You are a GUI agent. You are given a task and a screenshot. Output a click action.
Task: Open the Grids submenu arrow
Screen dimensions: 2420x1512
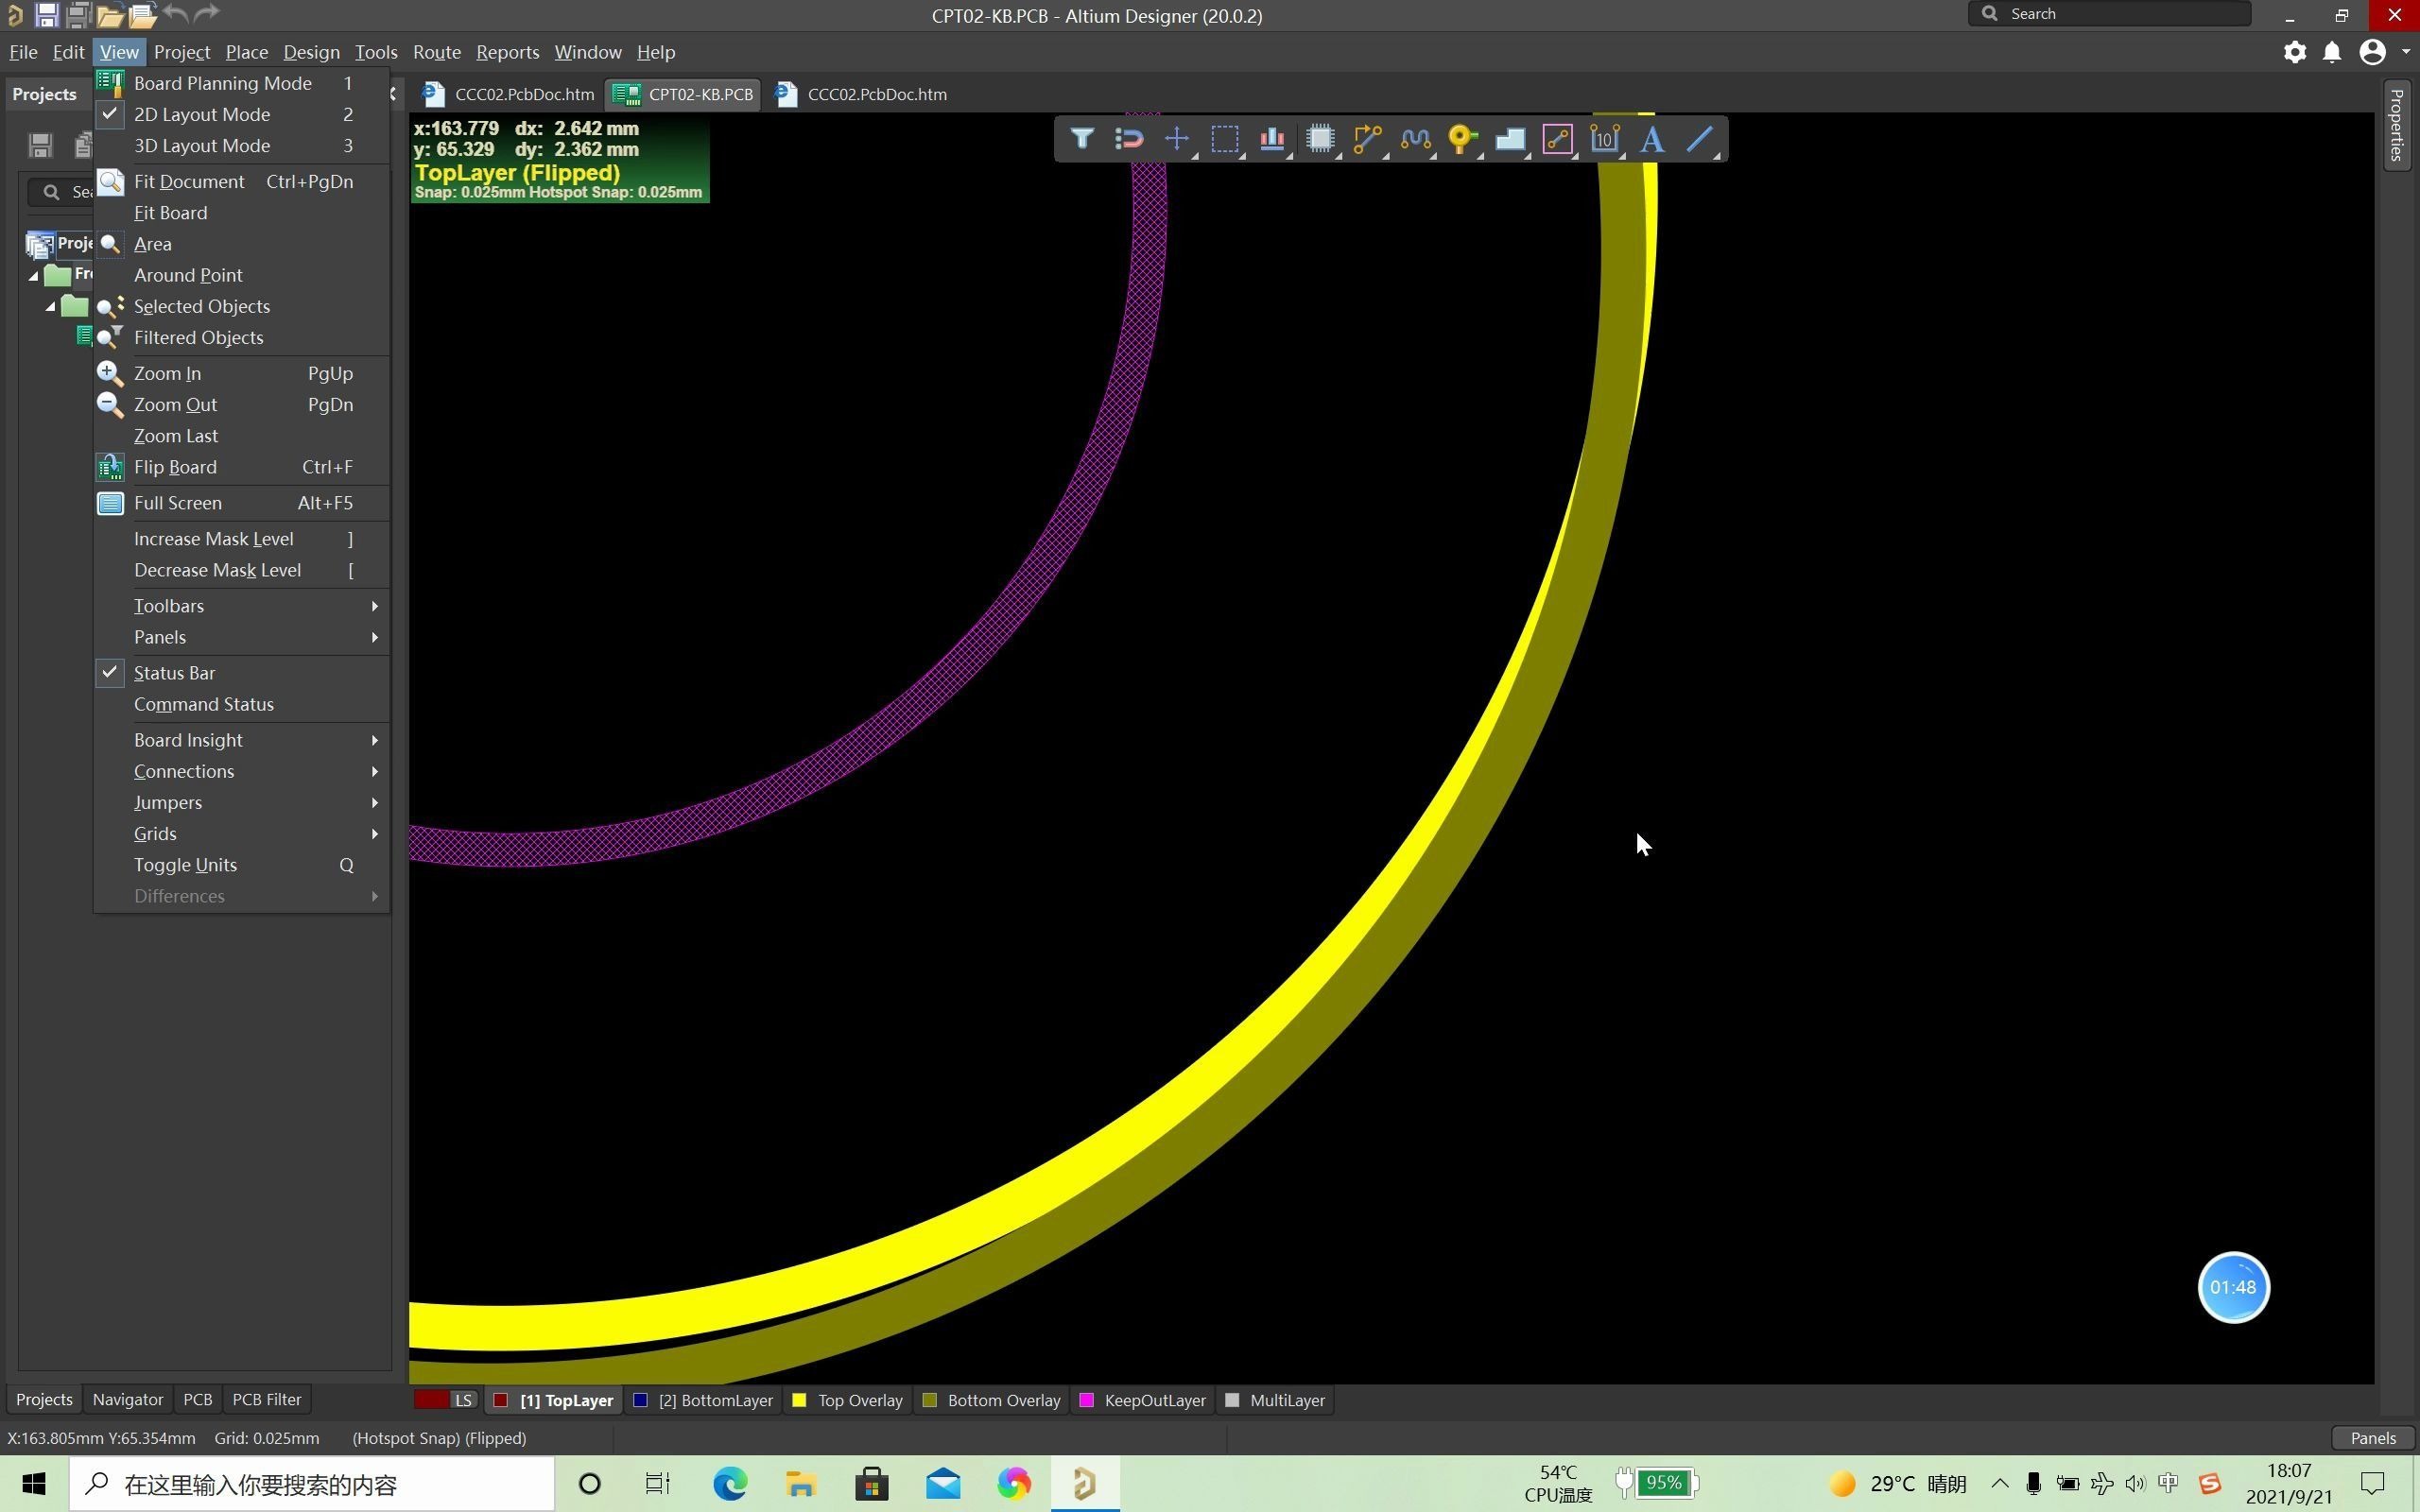point(374,834)
